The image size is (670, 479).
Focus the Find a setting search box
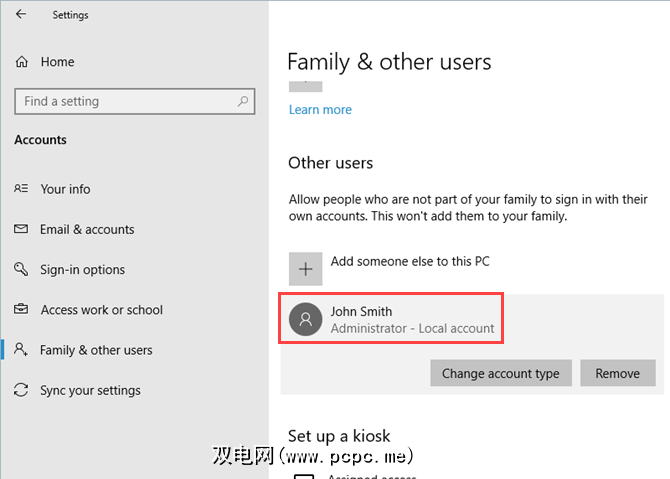point(125,101)
